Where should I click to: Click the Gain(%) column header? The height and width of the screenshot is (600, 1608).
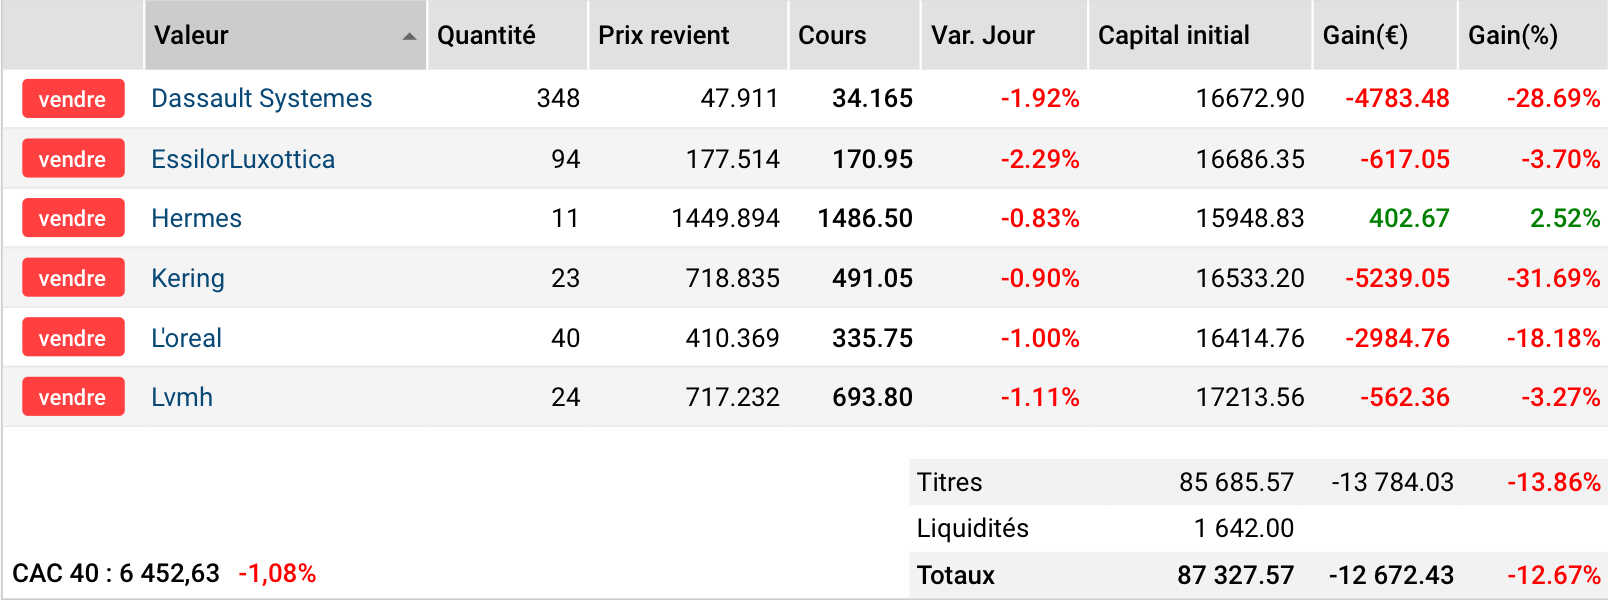tap(1533, 35)
